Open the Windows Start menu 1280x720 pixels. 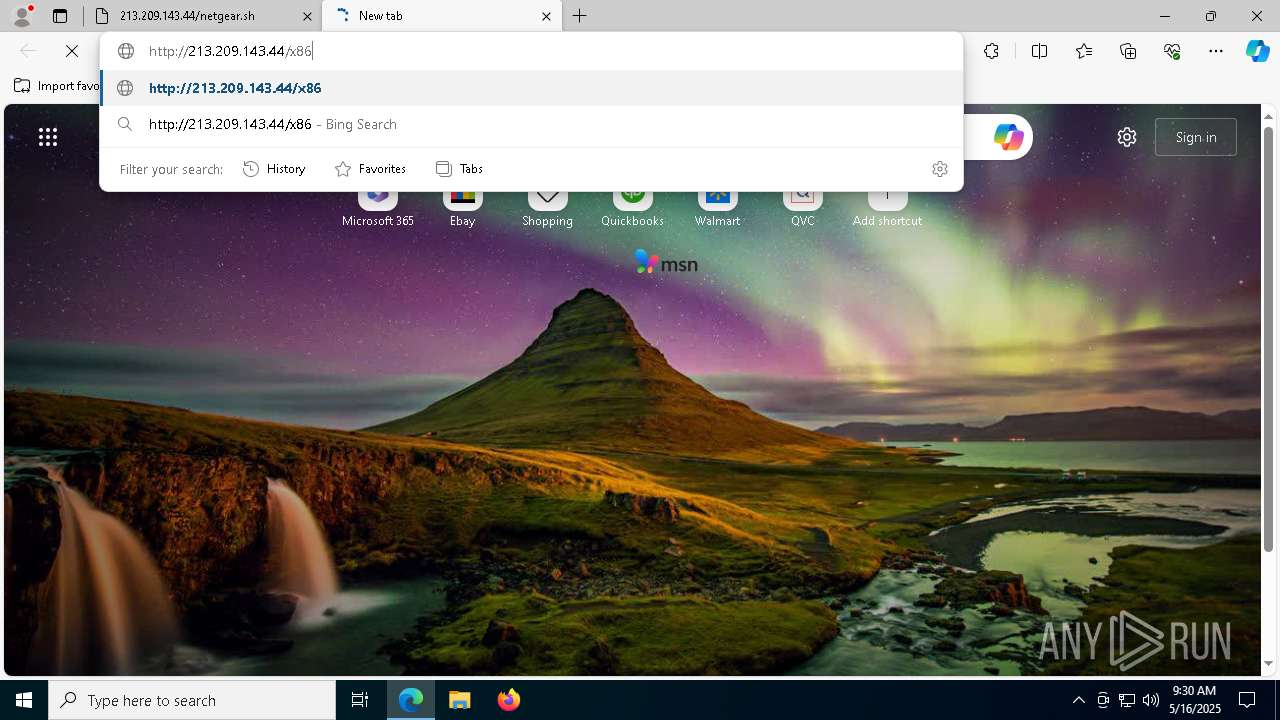(x=24, y=700)
